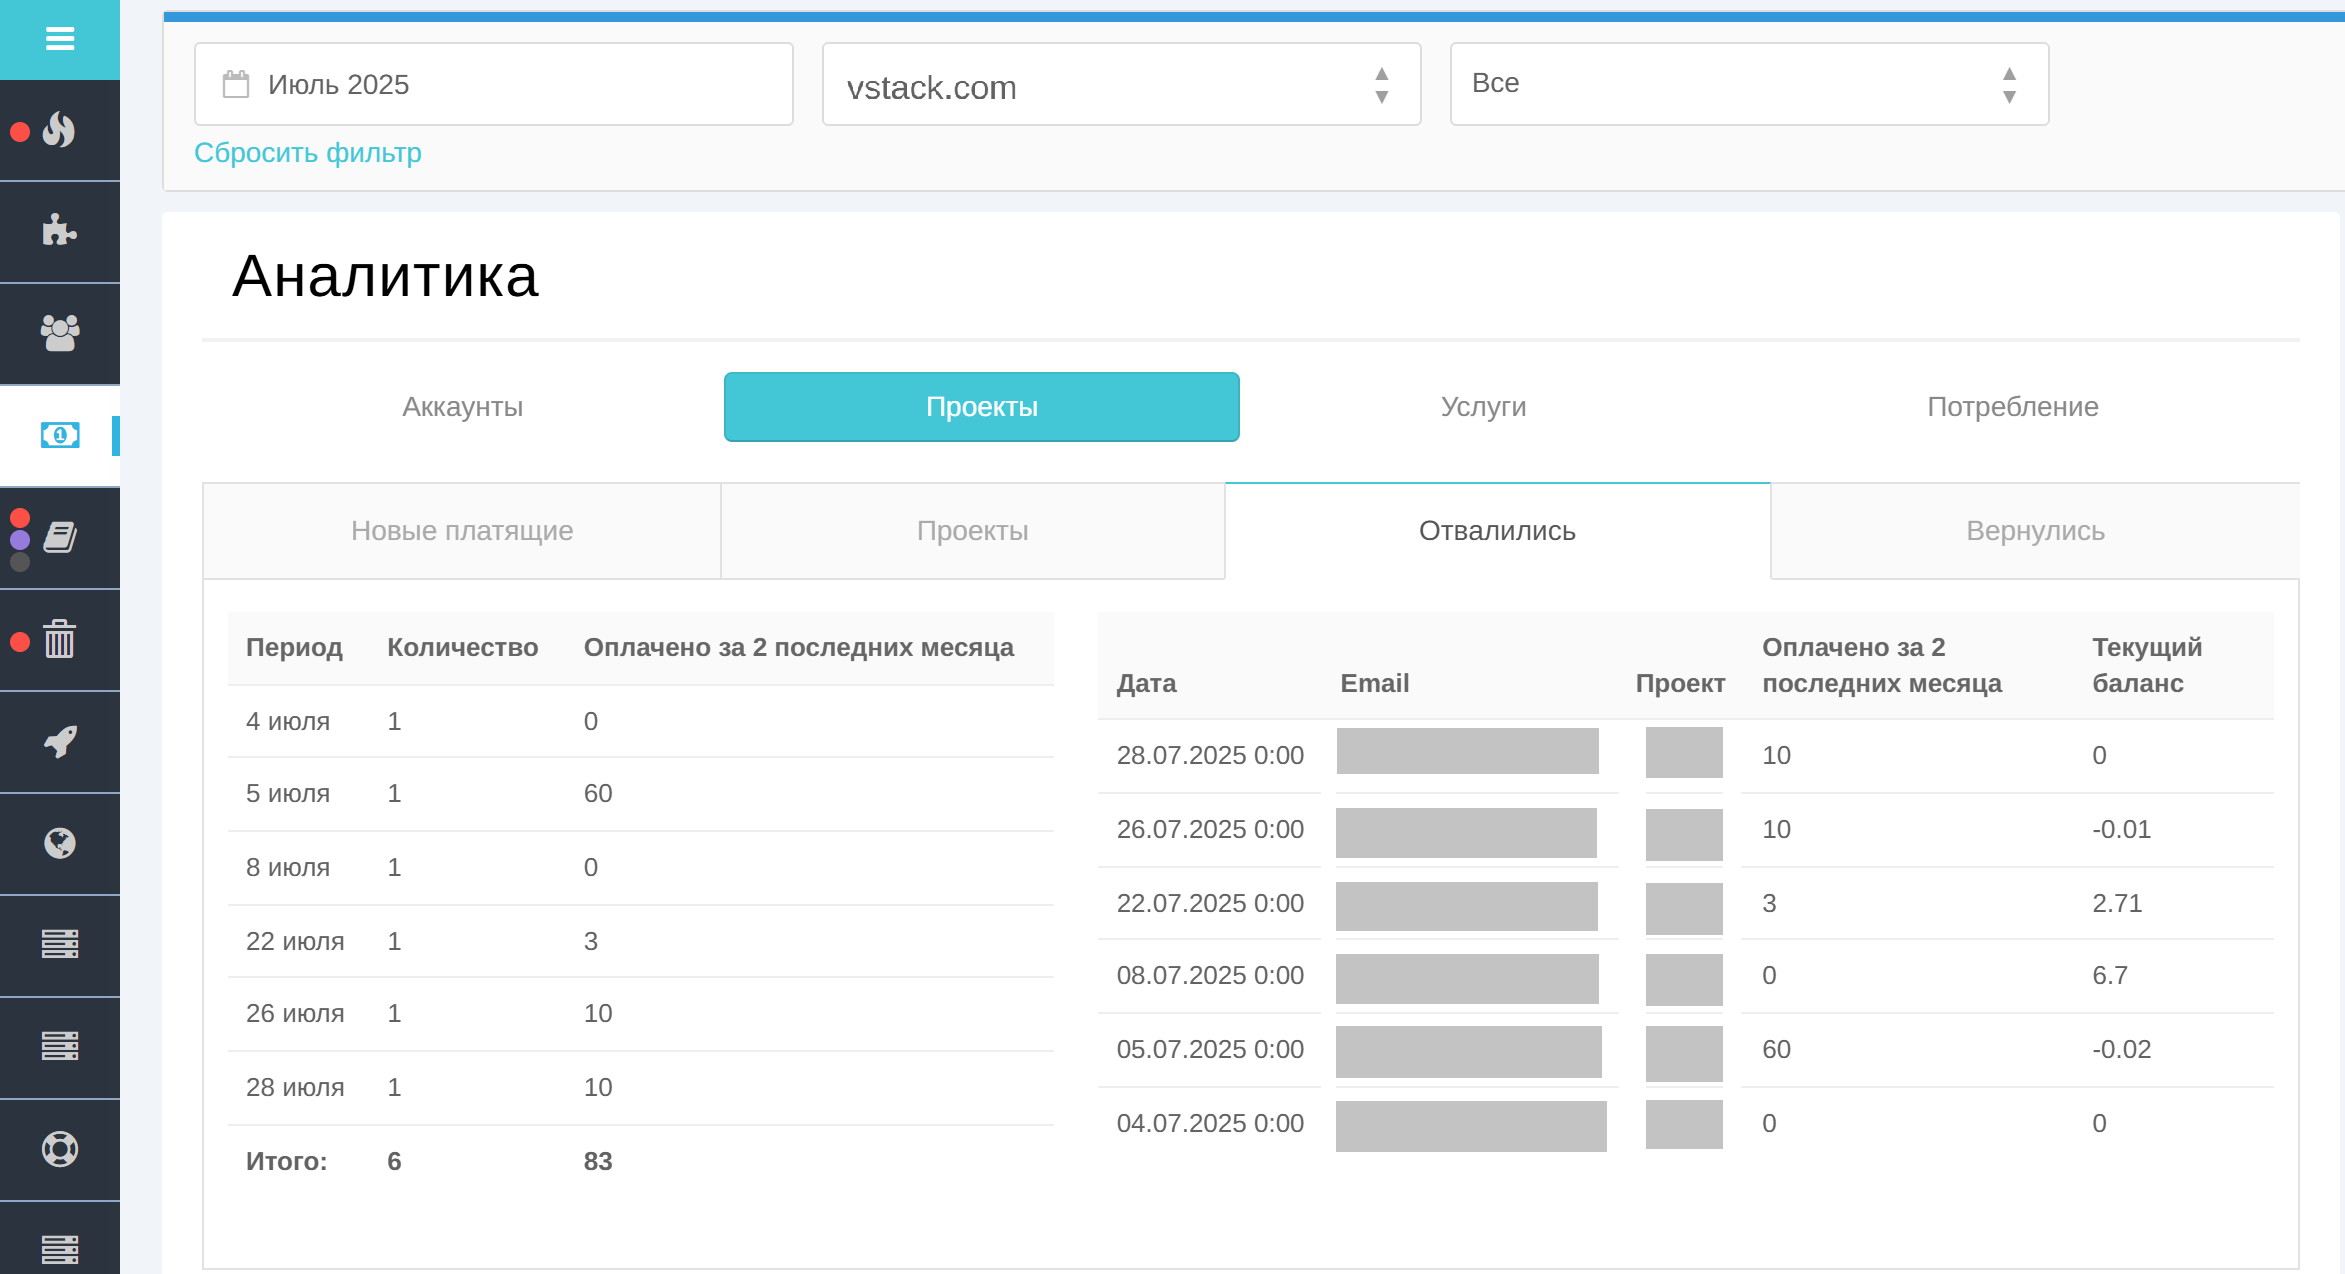Viewport: 2345px width, 1274px height.
Task: Click the Текущий баланс column header
Action: coord(2147,665)
